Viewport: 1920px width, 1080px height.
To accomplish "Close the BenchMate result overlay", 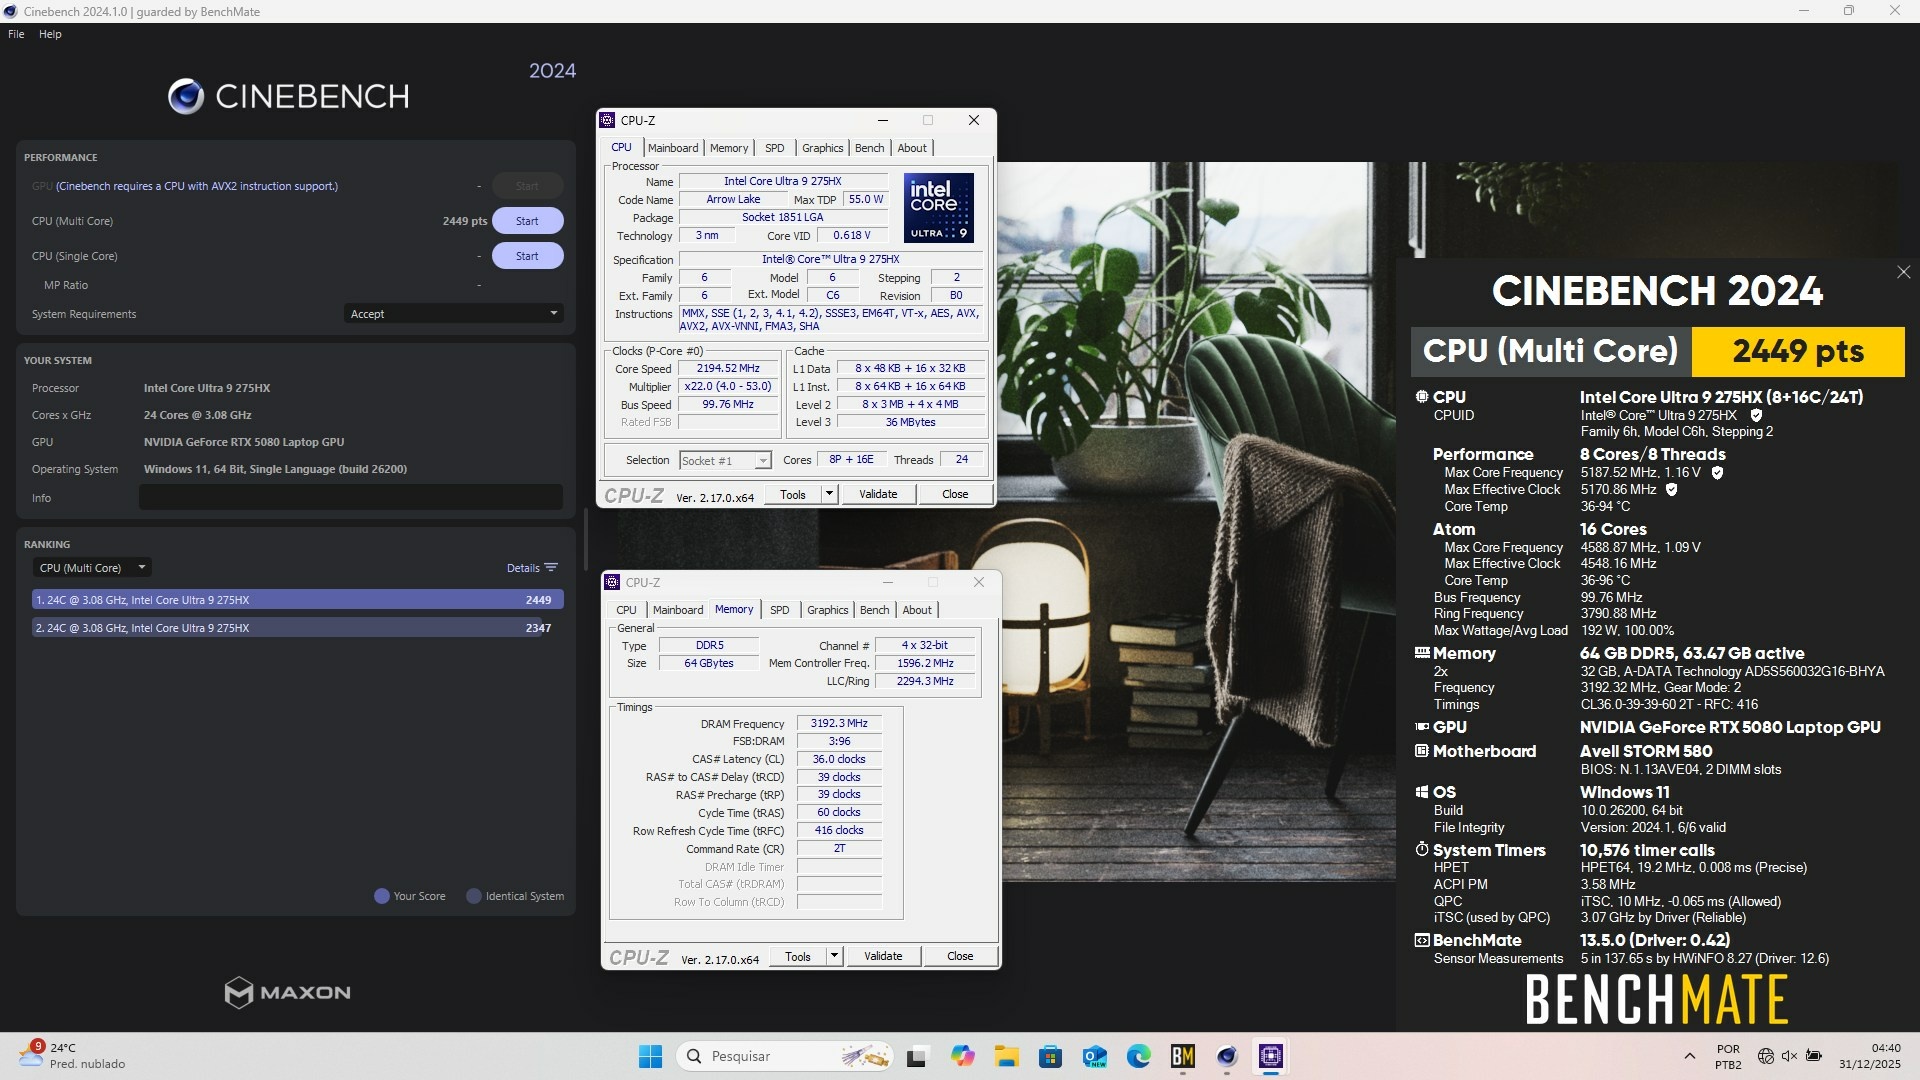I will 1903,272.
